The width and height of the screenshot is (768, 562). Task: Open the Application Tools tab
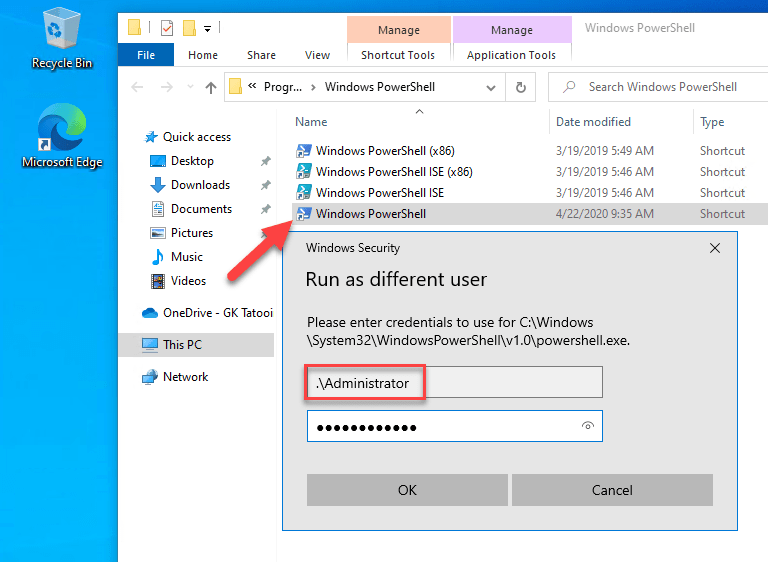point(511,55)
